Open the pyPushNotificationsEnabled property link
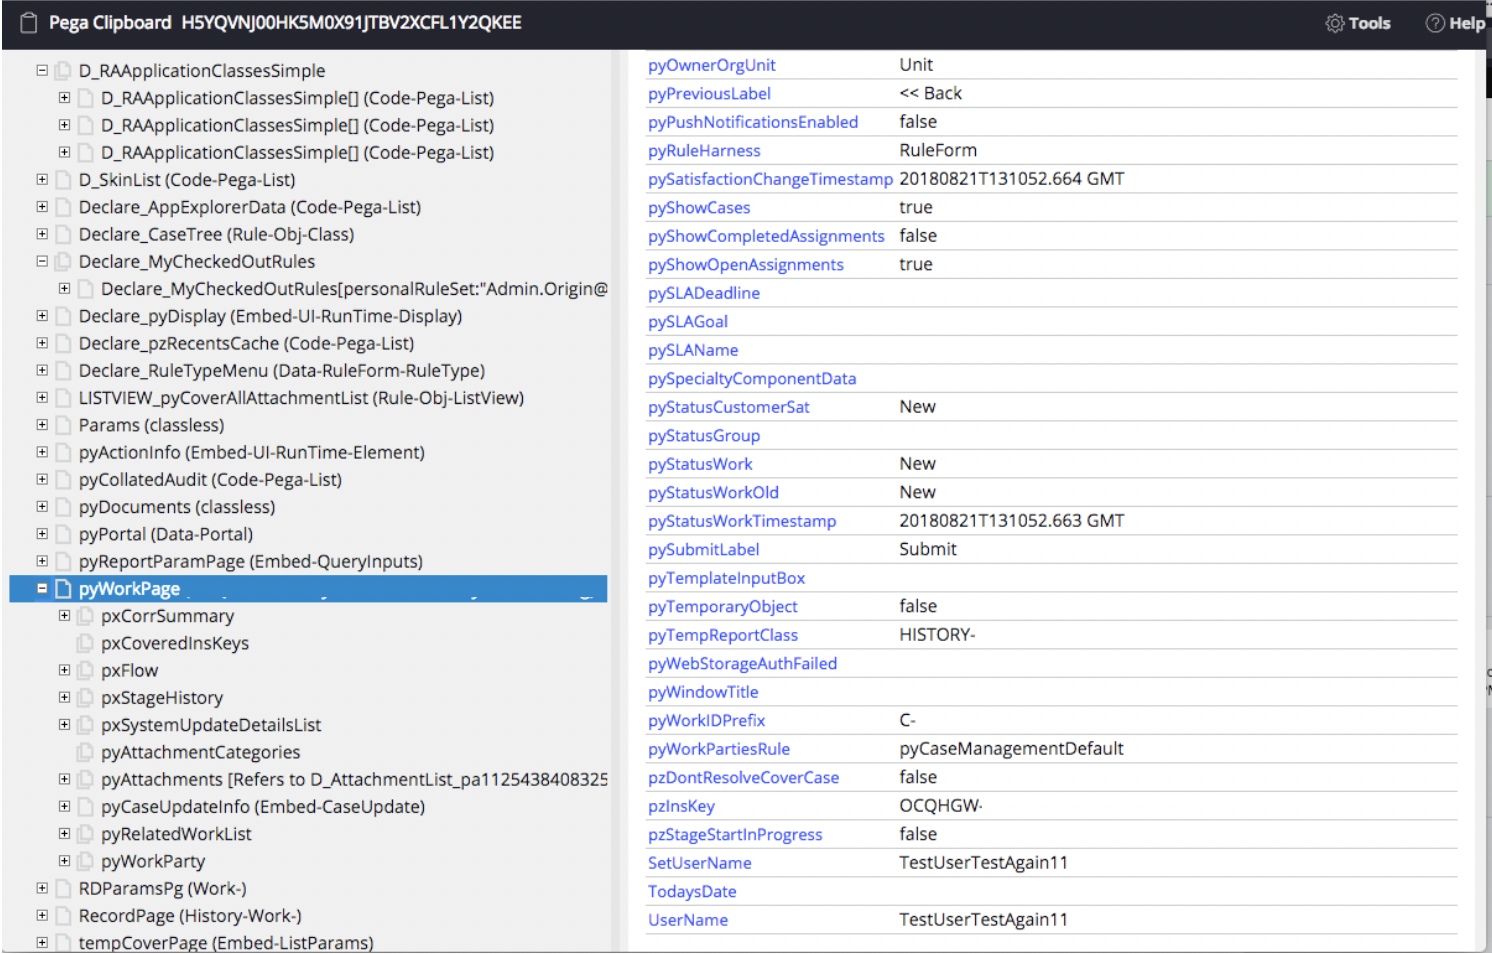Screen dimensions: 1492x954 [x=753, y=122]
